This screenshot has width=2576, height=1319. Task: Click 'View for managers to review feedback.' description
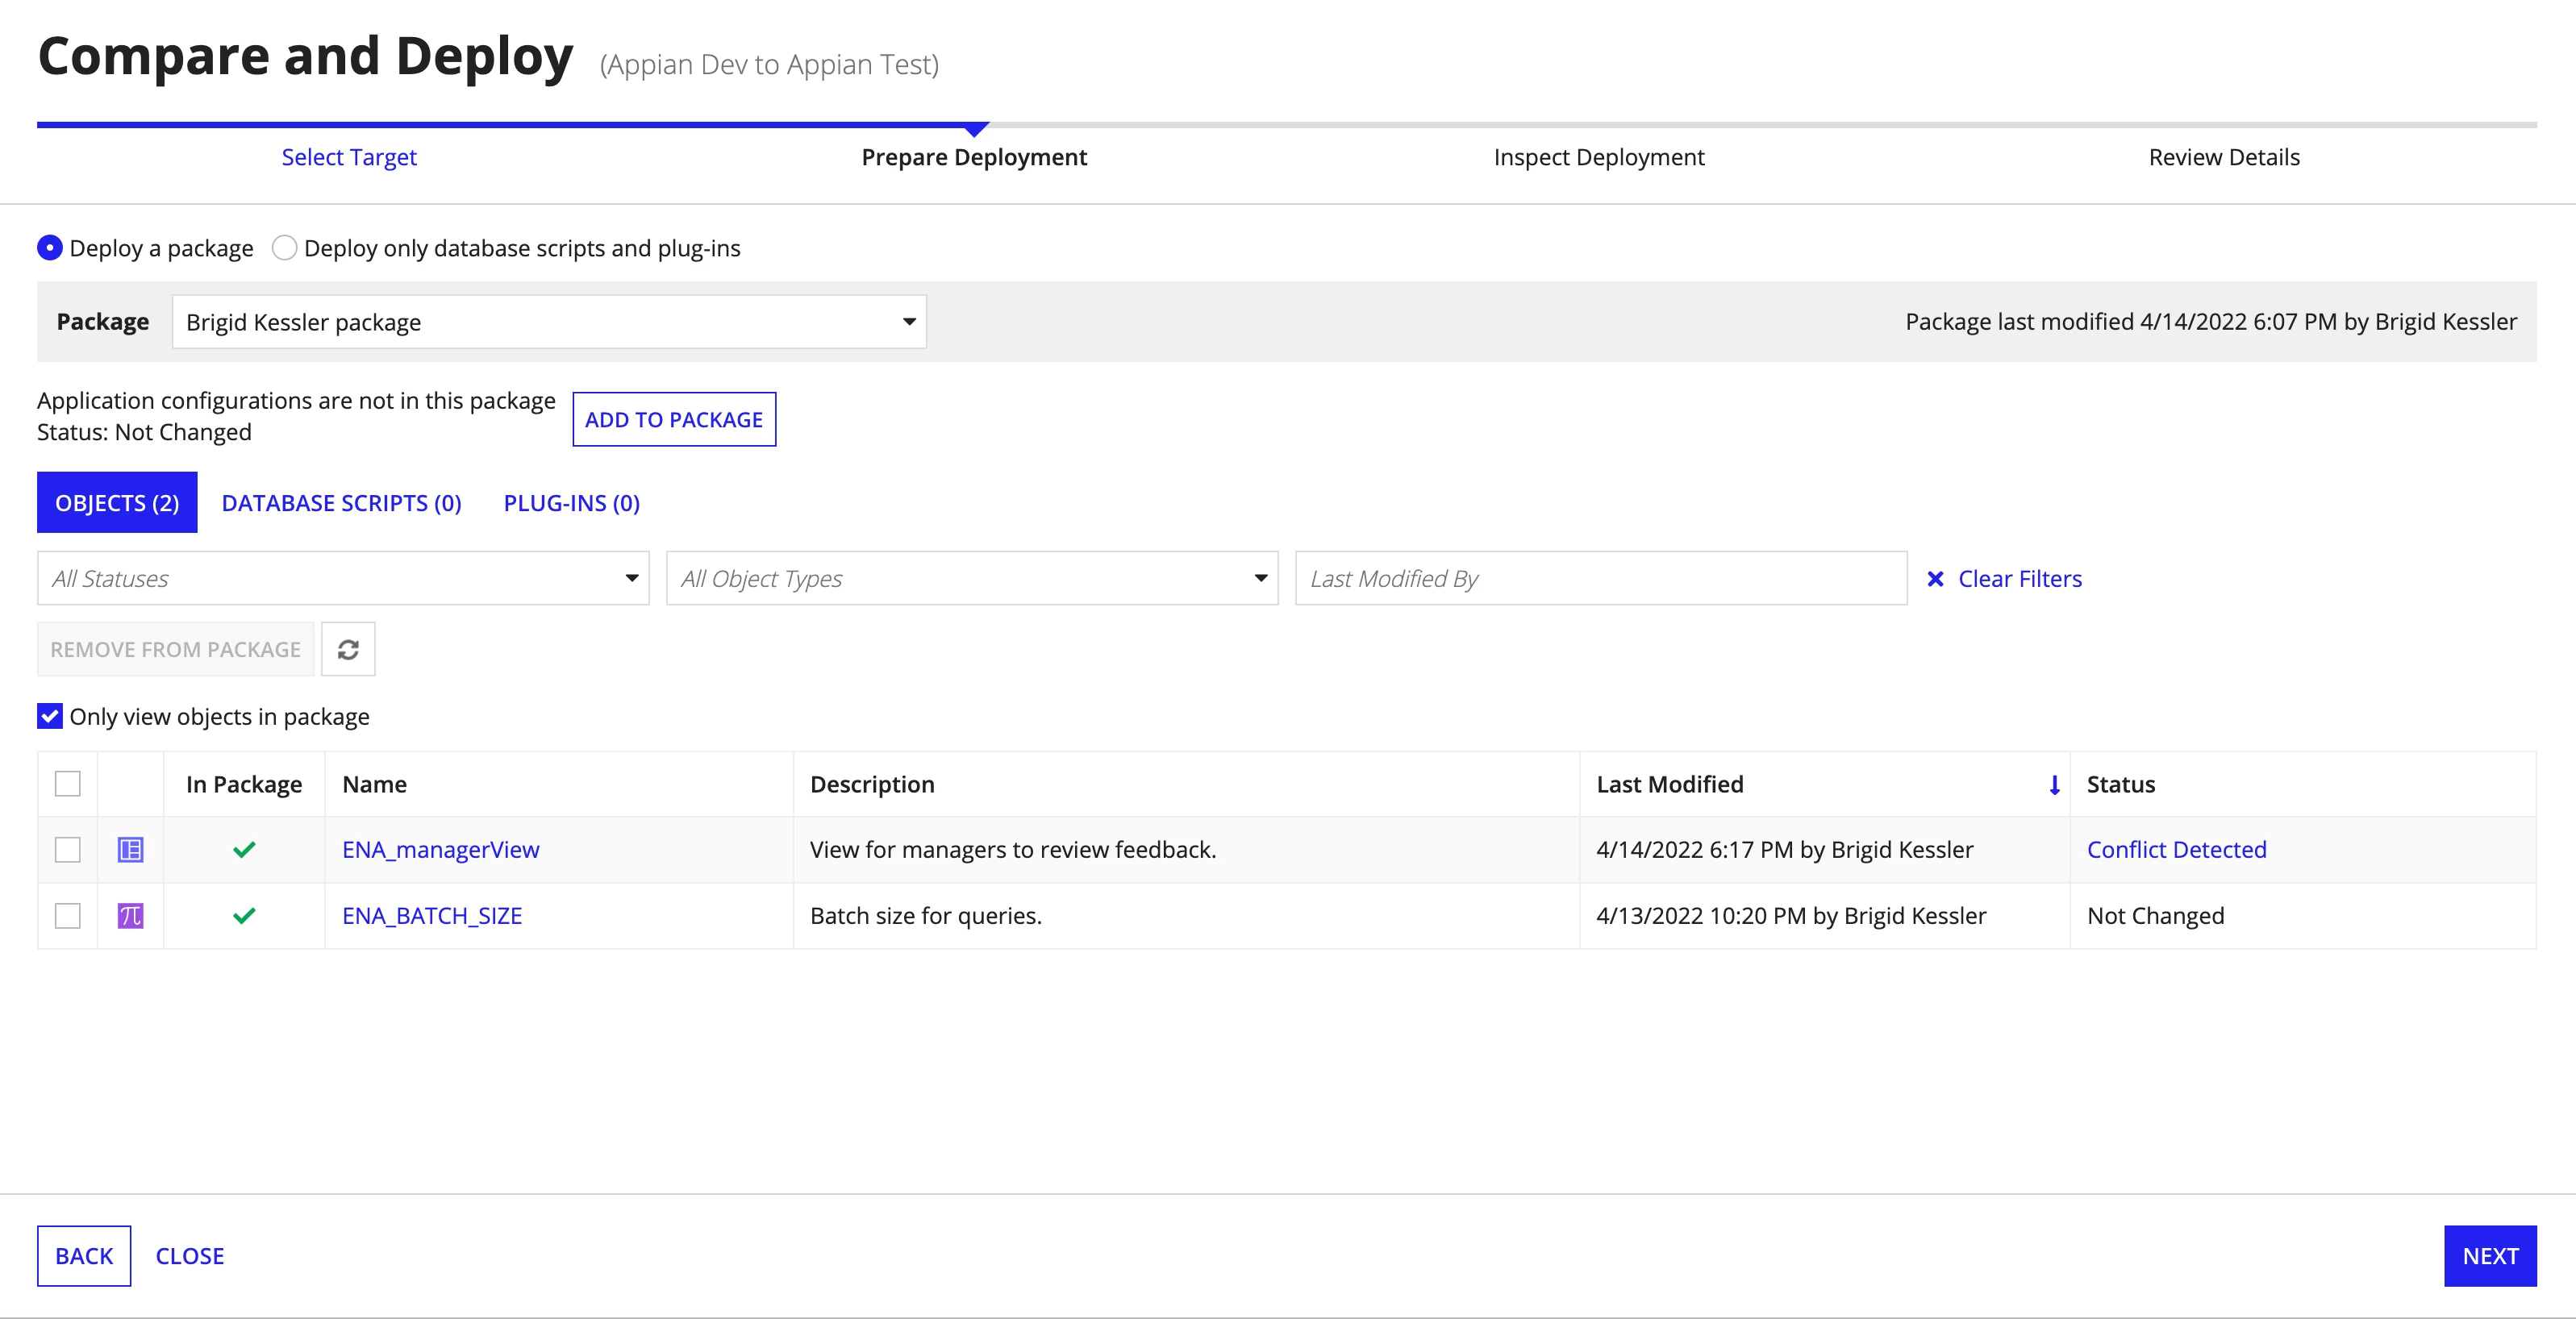[x=1013, y=850]
